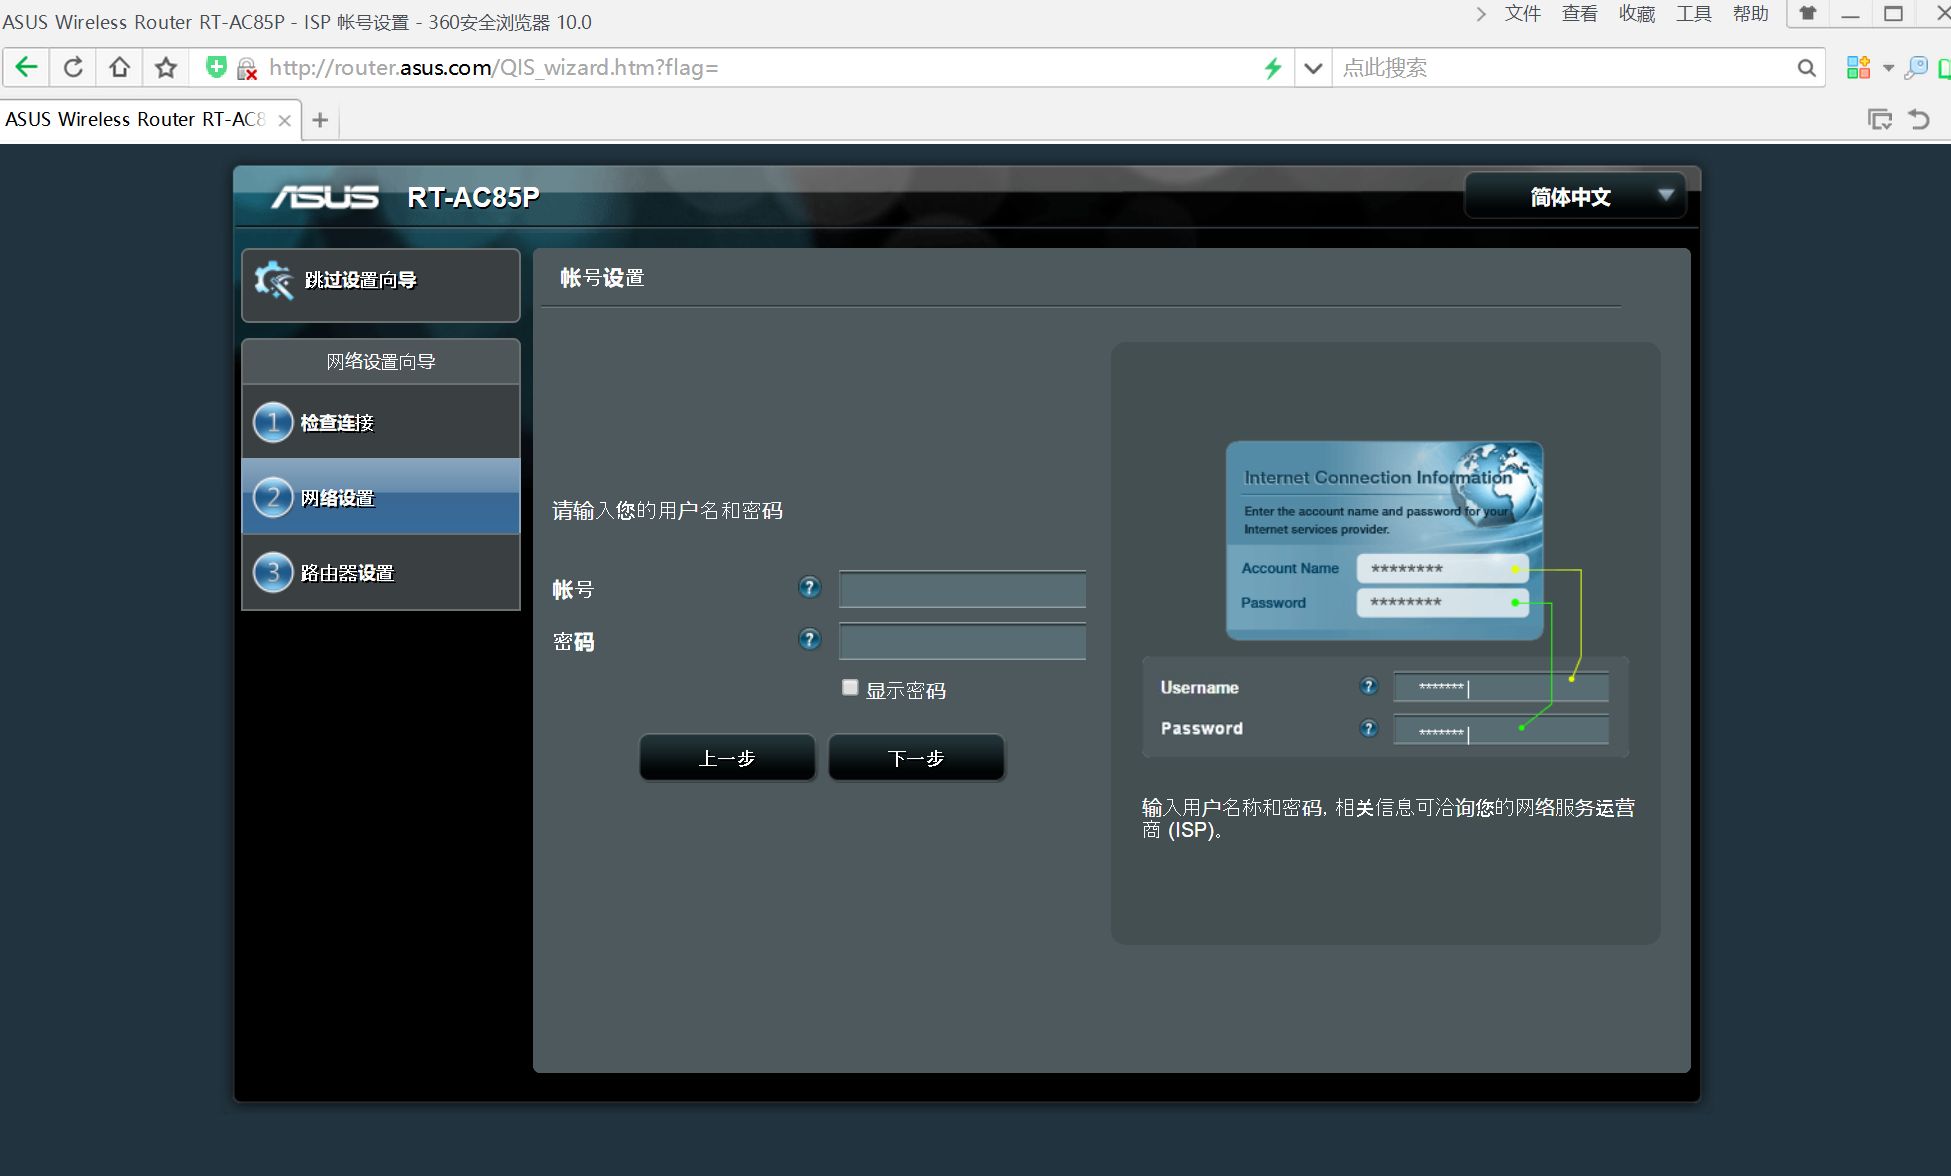Click the browser skin shirt icon
1951x1176 pixels.
[1808, 13]
